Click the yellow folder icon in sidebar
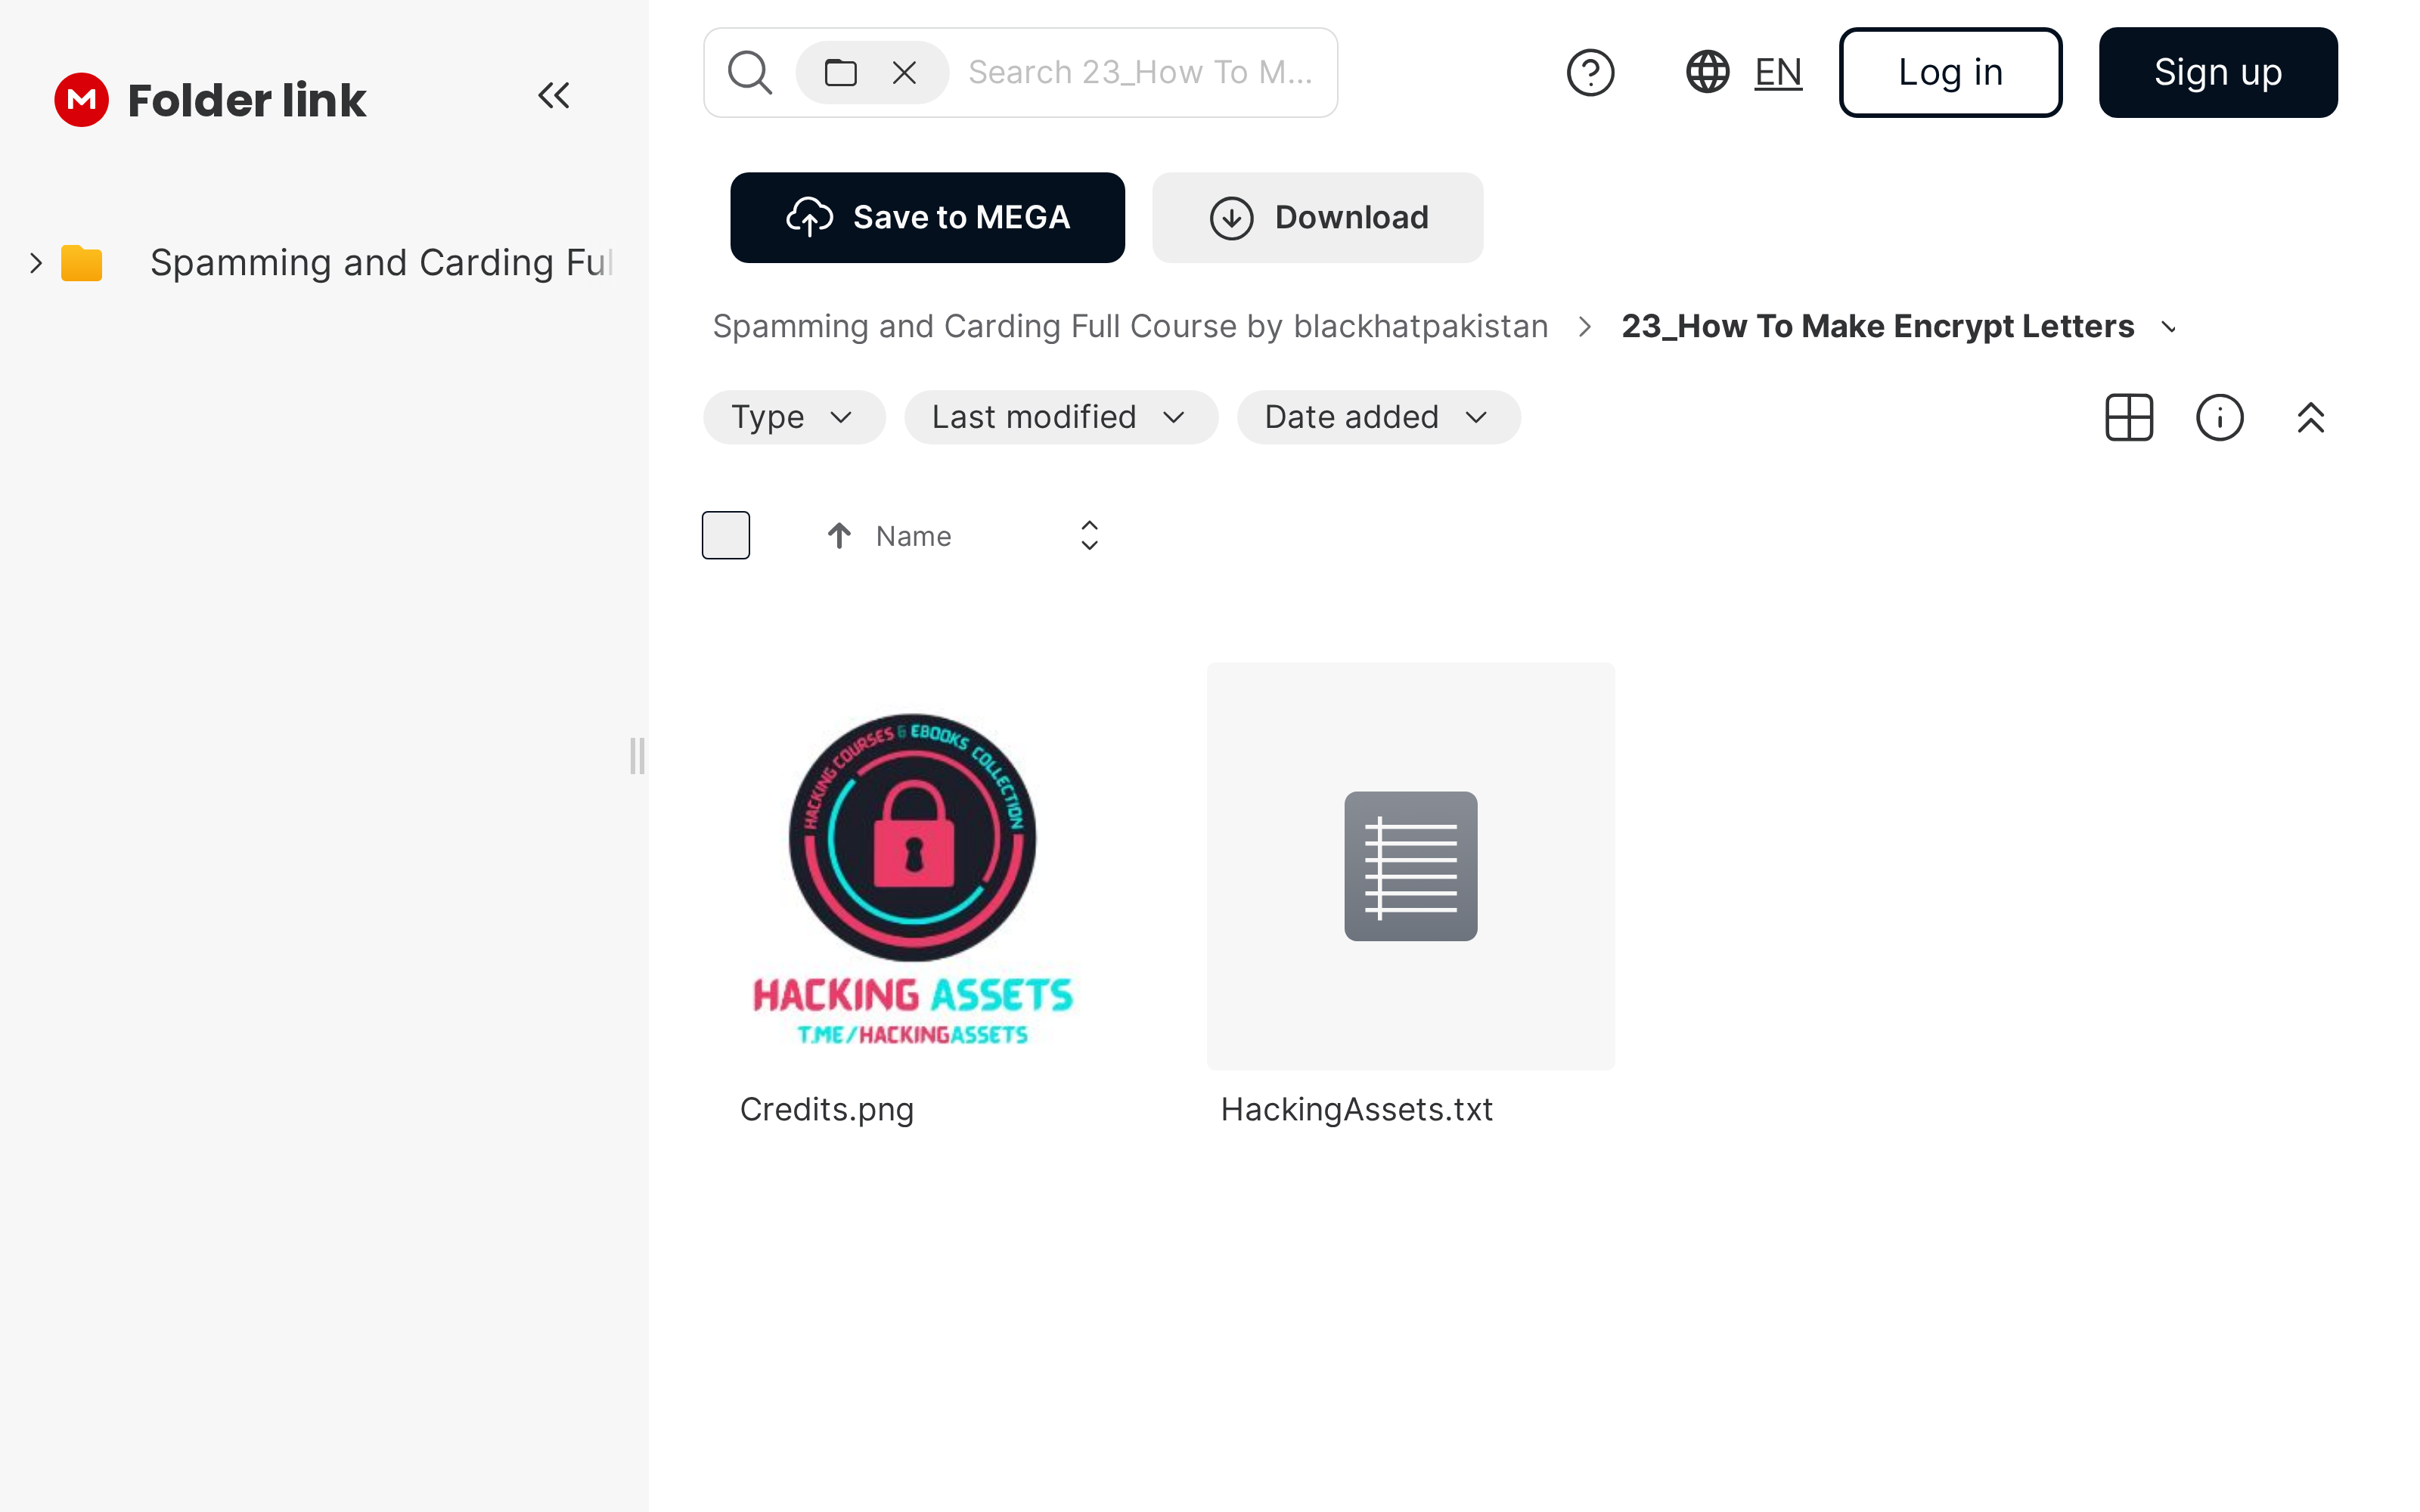This screenshot has height=1512, width=2420. click(x=82, y=263)
